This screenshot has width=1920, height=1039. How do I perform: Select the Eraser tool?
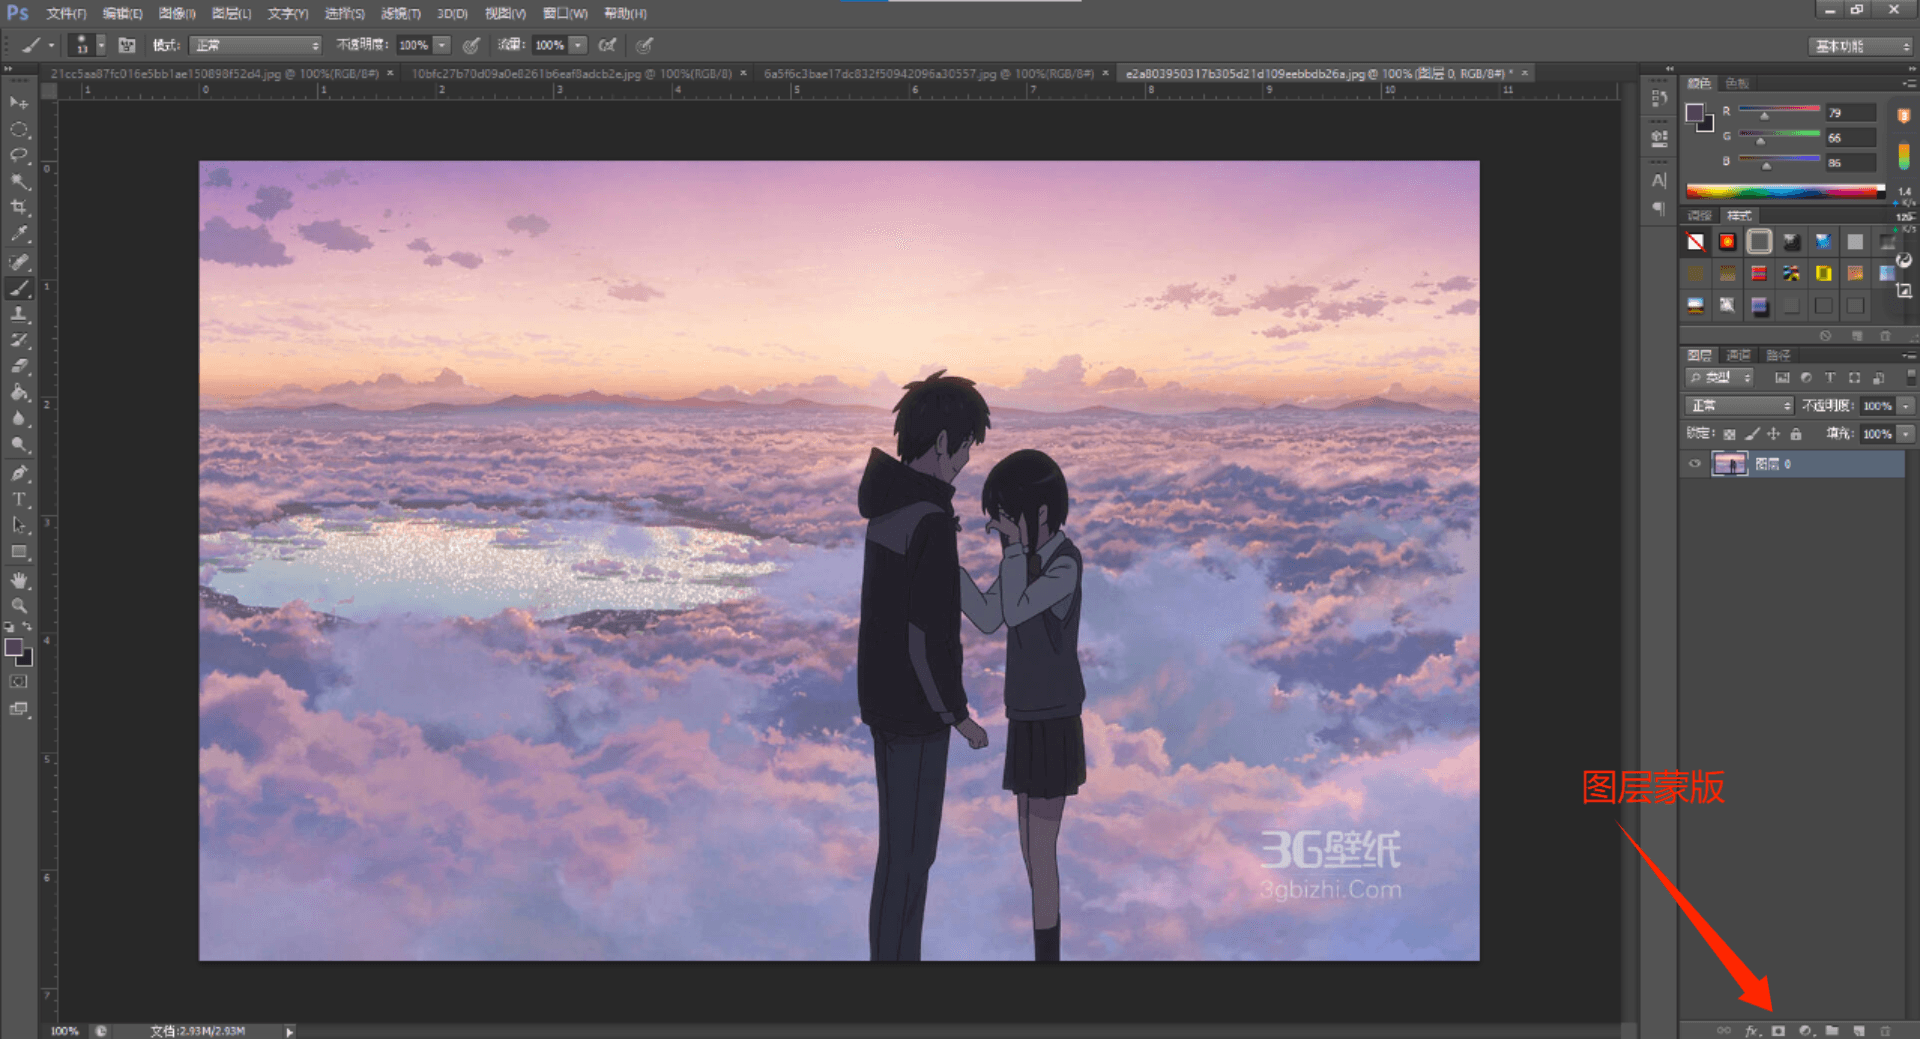pyautogui.click(x=19, y=366)
